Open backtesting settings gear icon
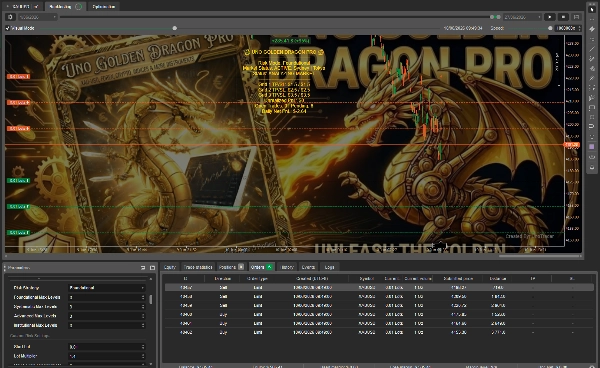The image size is (600, 368). point(10,17)
